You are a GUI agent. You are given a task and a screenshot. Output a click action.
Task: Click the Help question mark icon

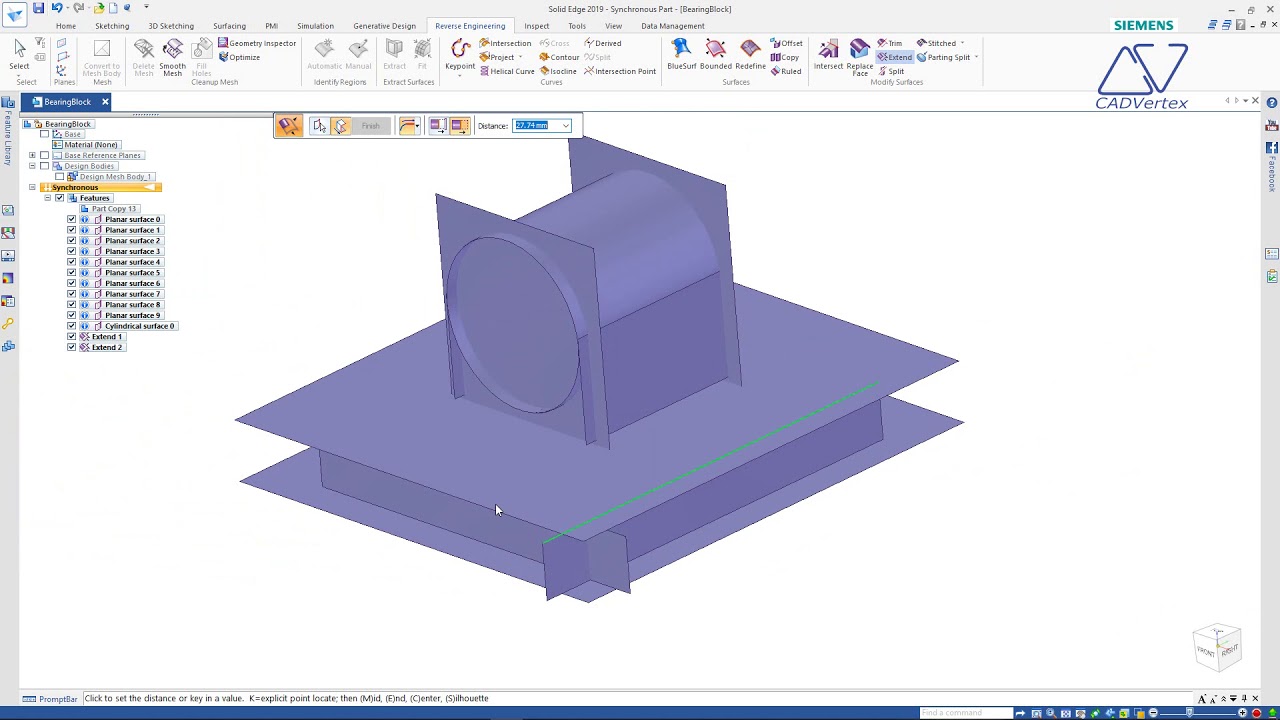pyautogui.click(x=1272, y=102)
